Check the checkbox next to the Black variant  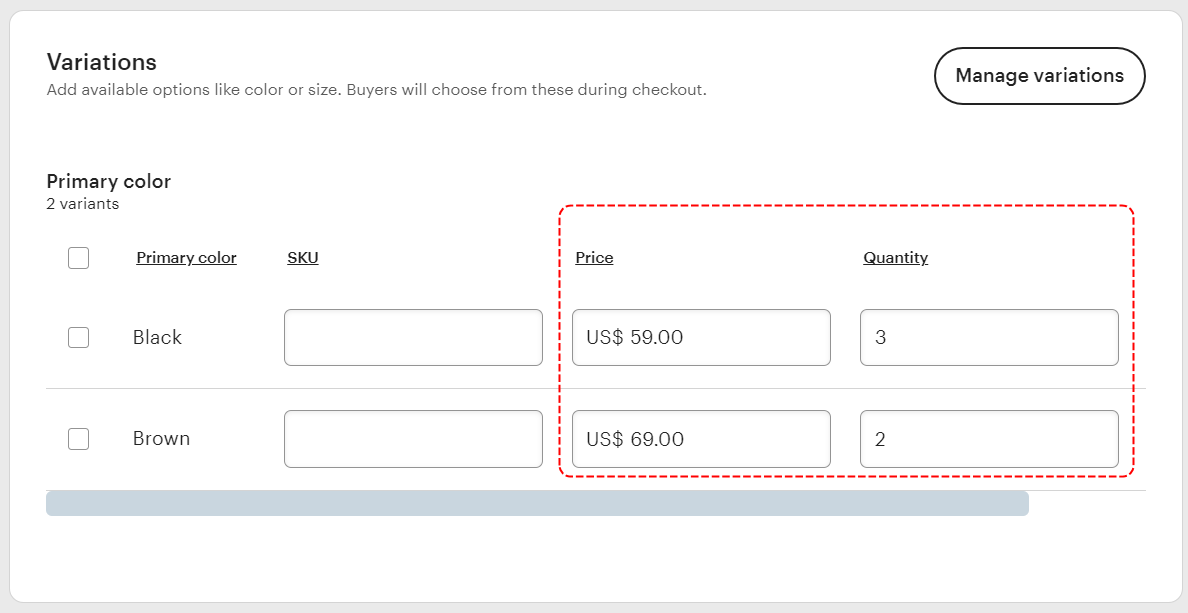(78, 337)
